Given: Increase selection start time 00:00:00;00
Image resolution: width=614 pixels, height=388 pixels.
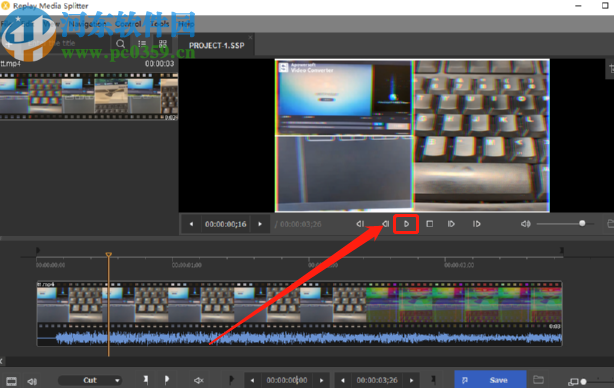Looking at the screenshot, I should tap(321, 380).
